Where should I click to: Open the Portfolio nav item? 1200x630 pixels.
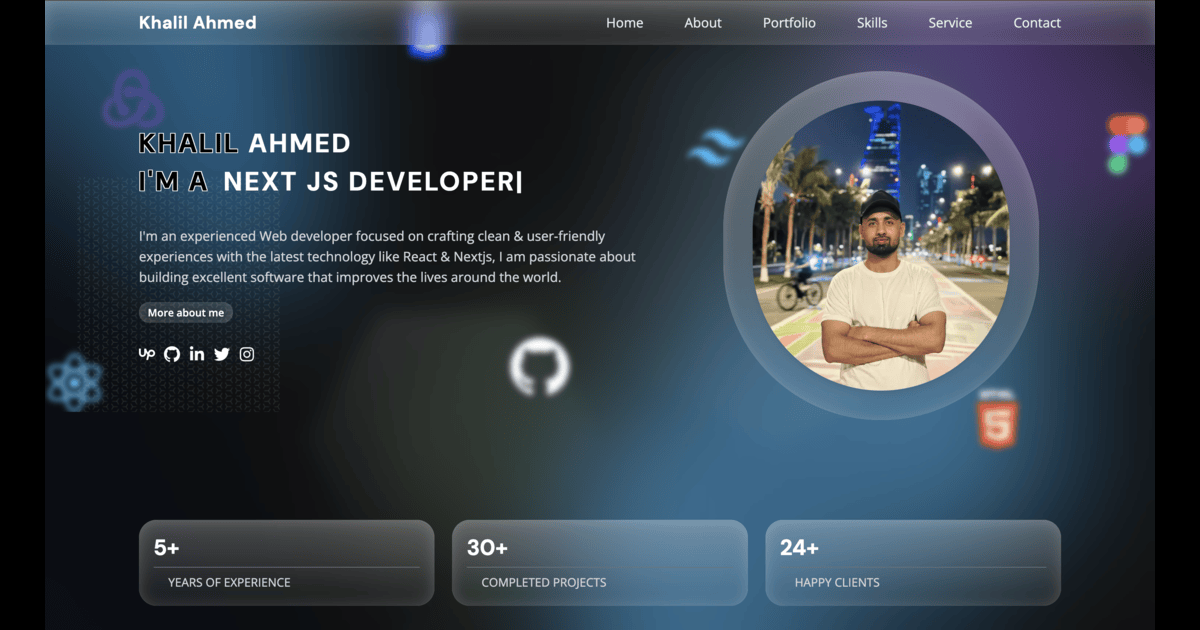pyautogui.click(x=789, y=23)
